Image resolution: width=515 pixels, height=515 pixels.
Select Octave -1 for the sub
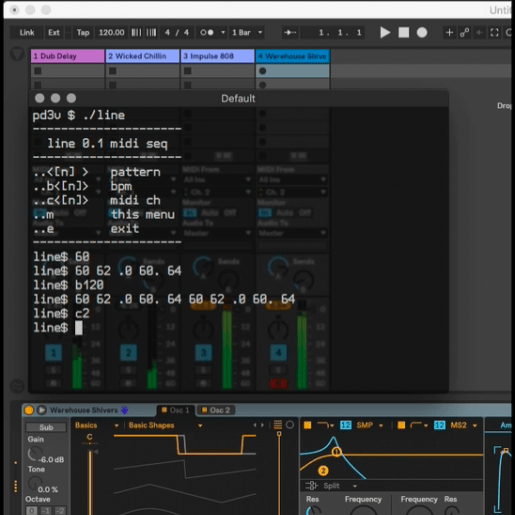click(x=46, y=510)
